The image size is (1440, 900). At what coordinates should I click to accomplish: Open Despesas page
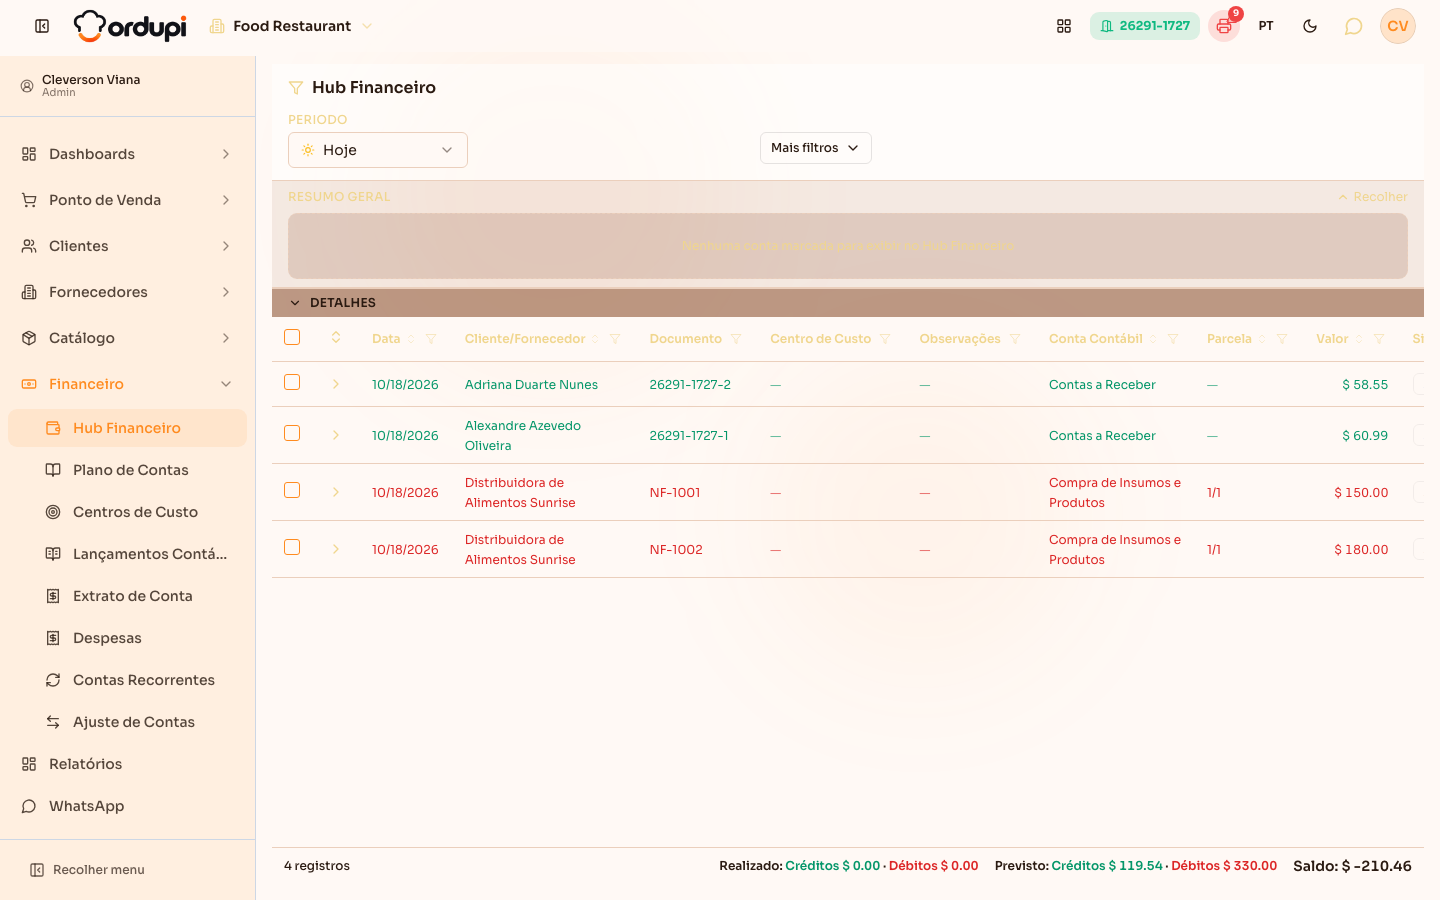pyautogui.click(x=127, y=638)
